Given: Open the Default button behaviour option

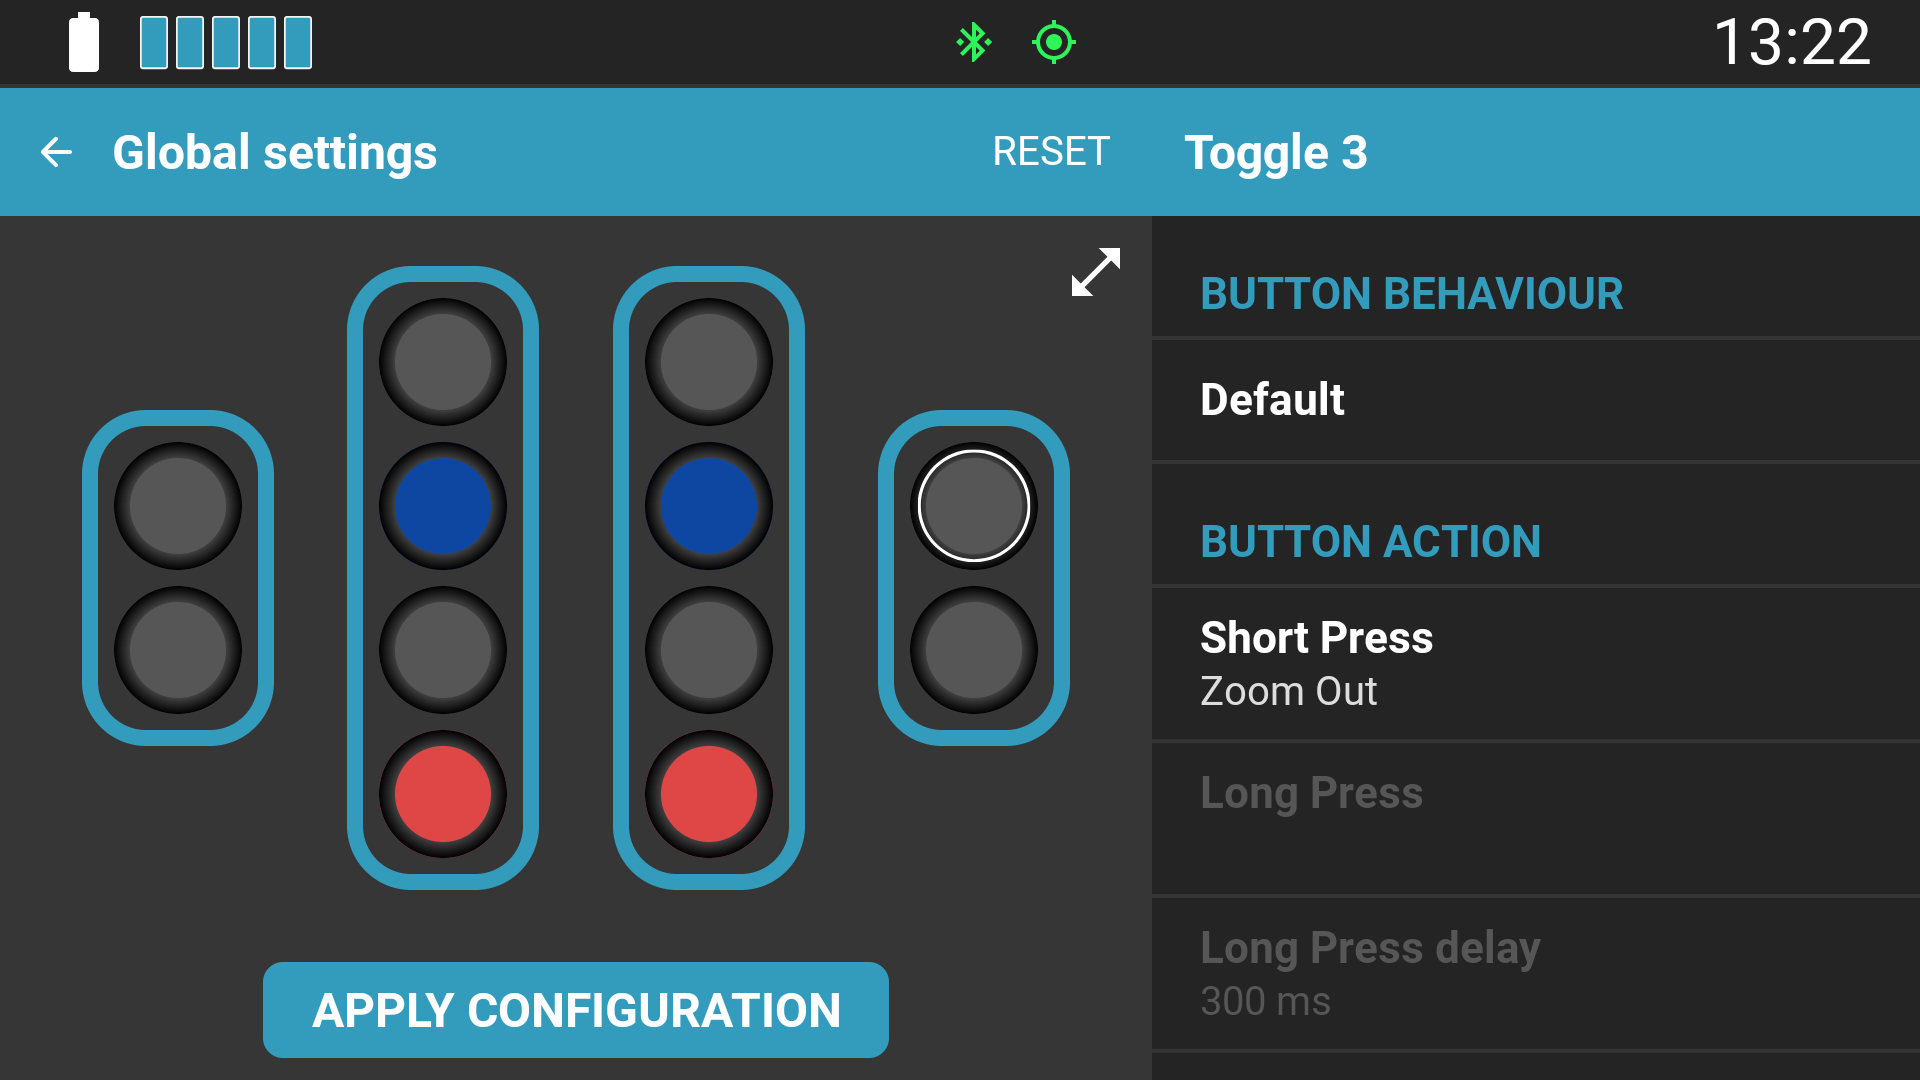Looking at the screenshot, I should coord(1536,400).
